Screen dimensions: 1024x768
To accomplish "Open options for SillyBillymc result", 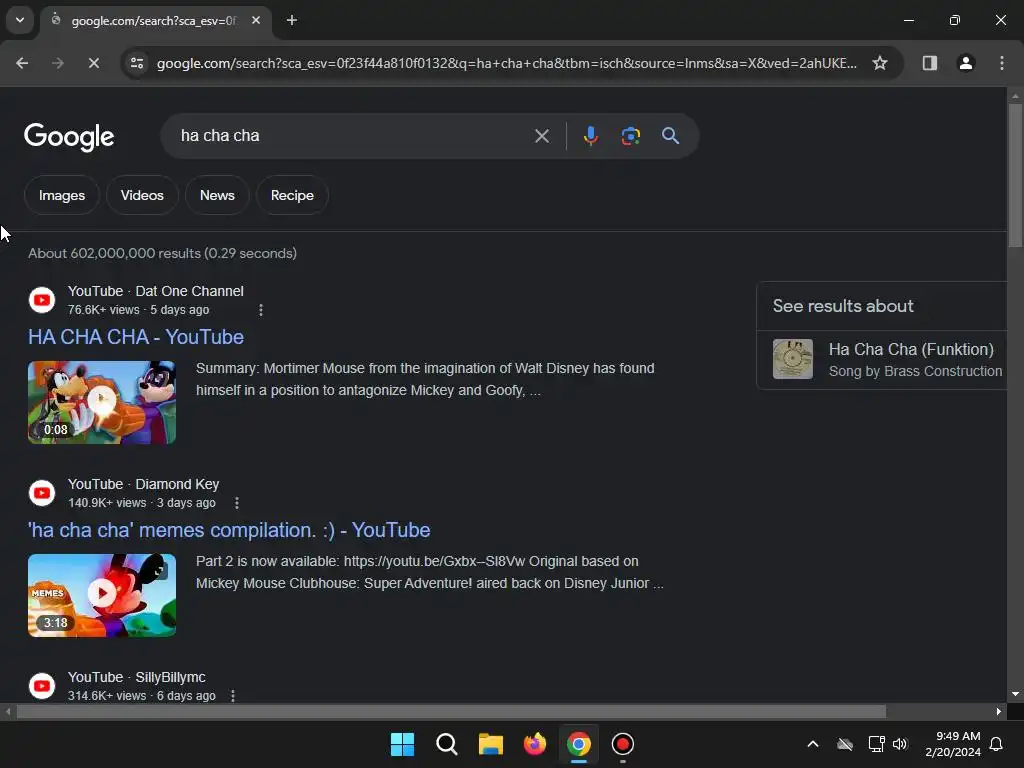I will coord(232,696).
